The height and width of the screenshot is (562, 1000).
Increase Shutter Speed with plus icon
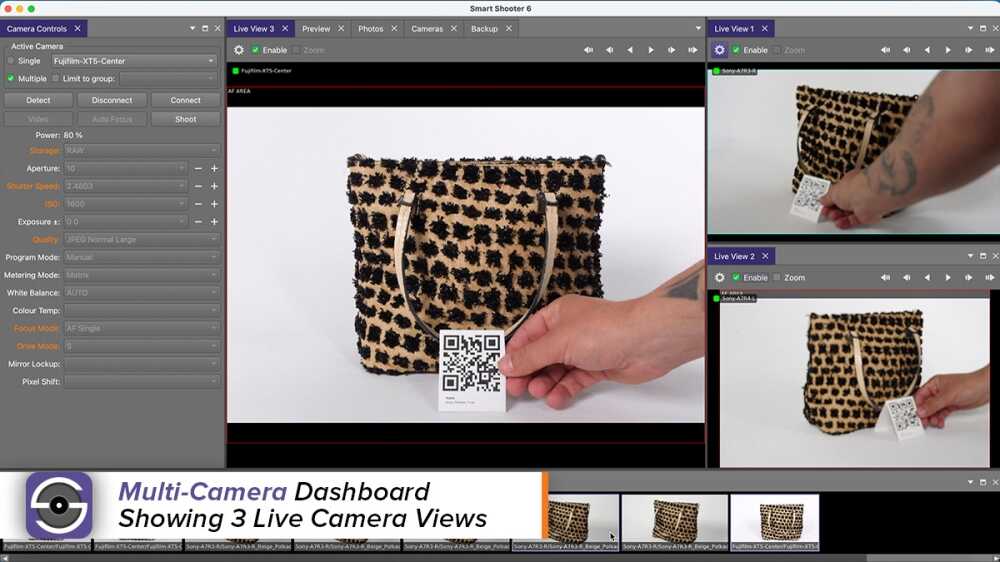click(214, 186)
